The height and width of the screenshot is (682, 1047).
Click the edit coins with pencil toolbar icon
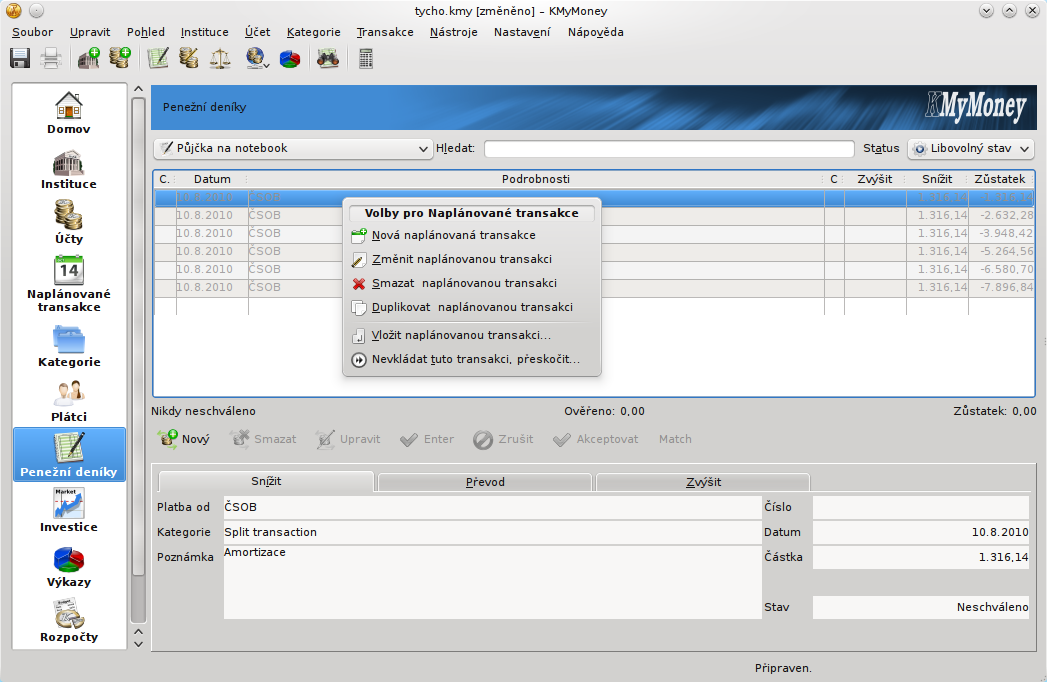pos(189,59)
